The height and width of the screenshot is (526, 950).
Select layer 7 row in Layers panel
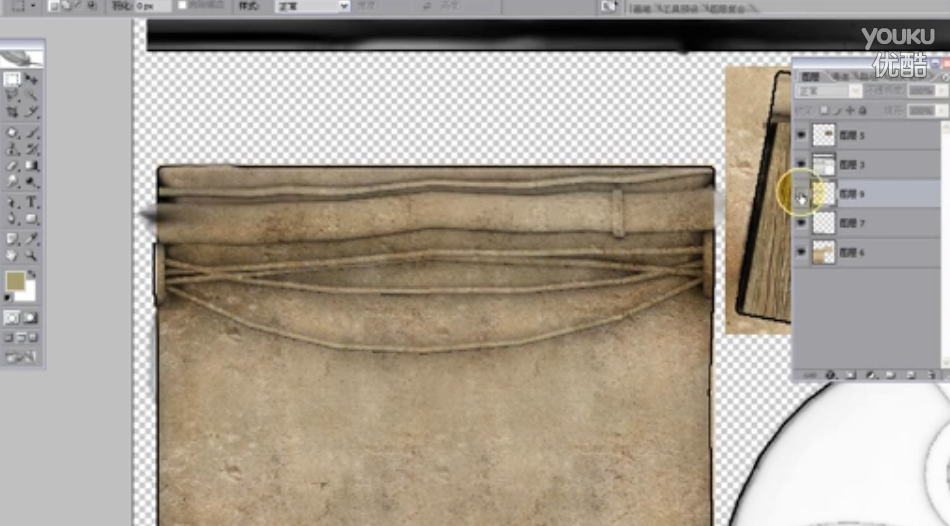click(867, 223)
